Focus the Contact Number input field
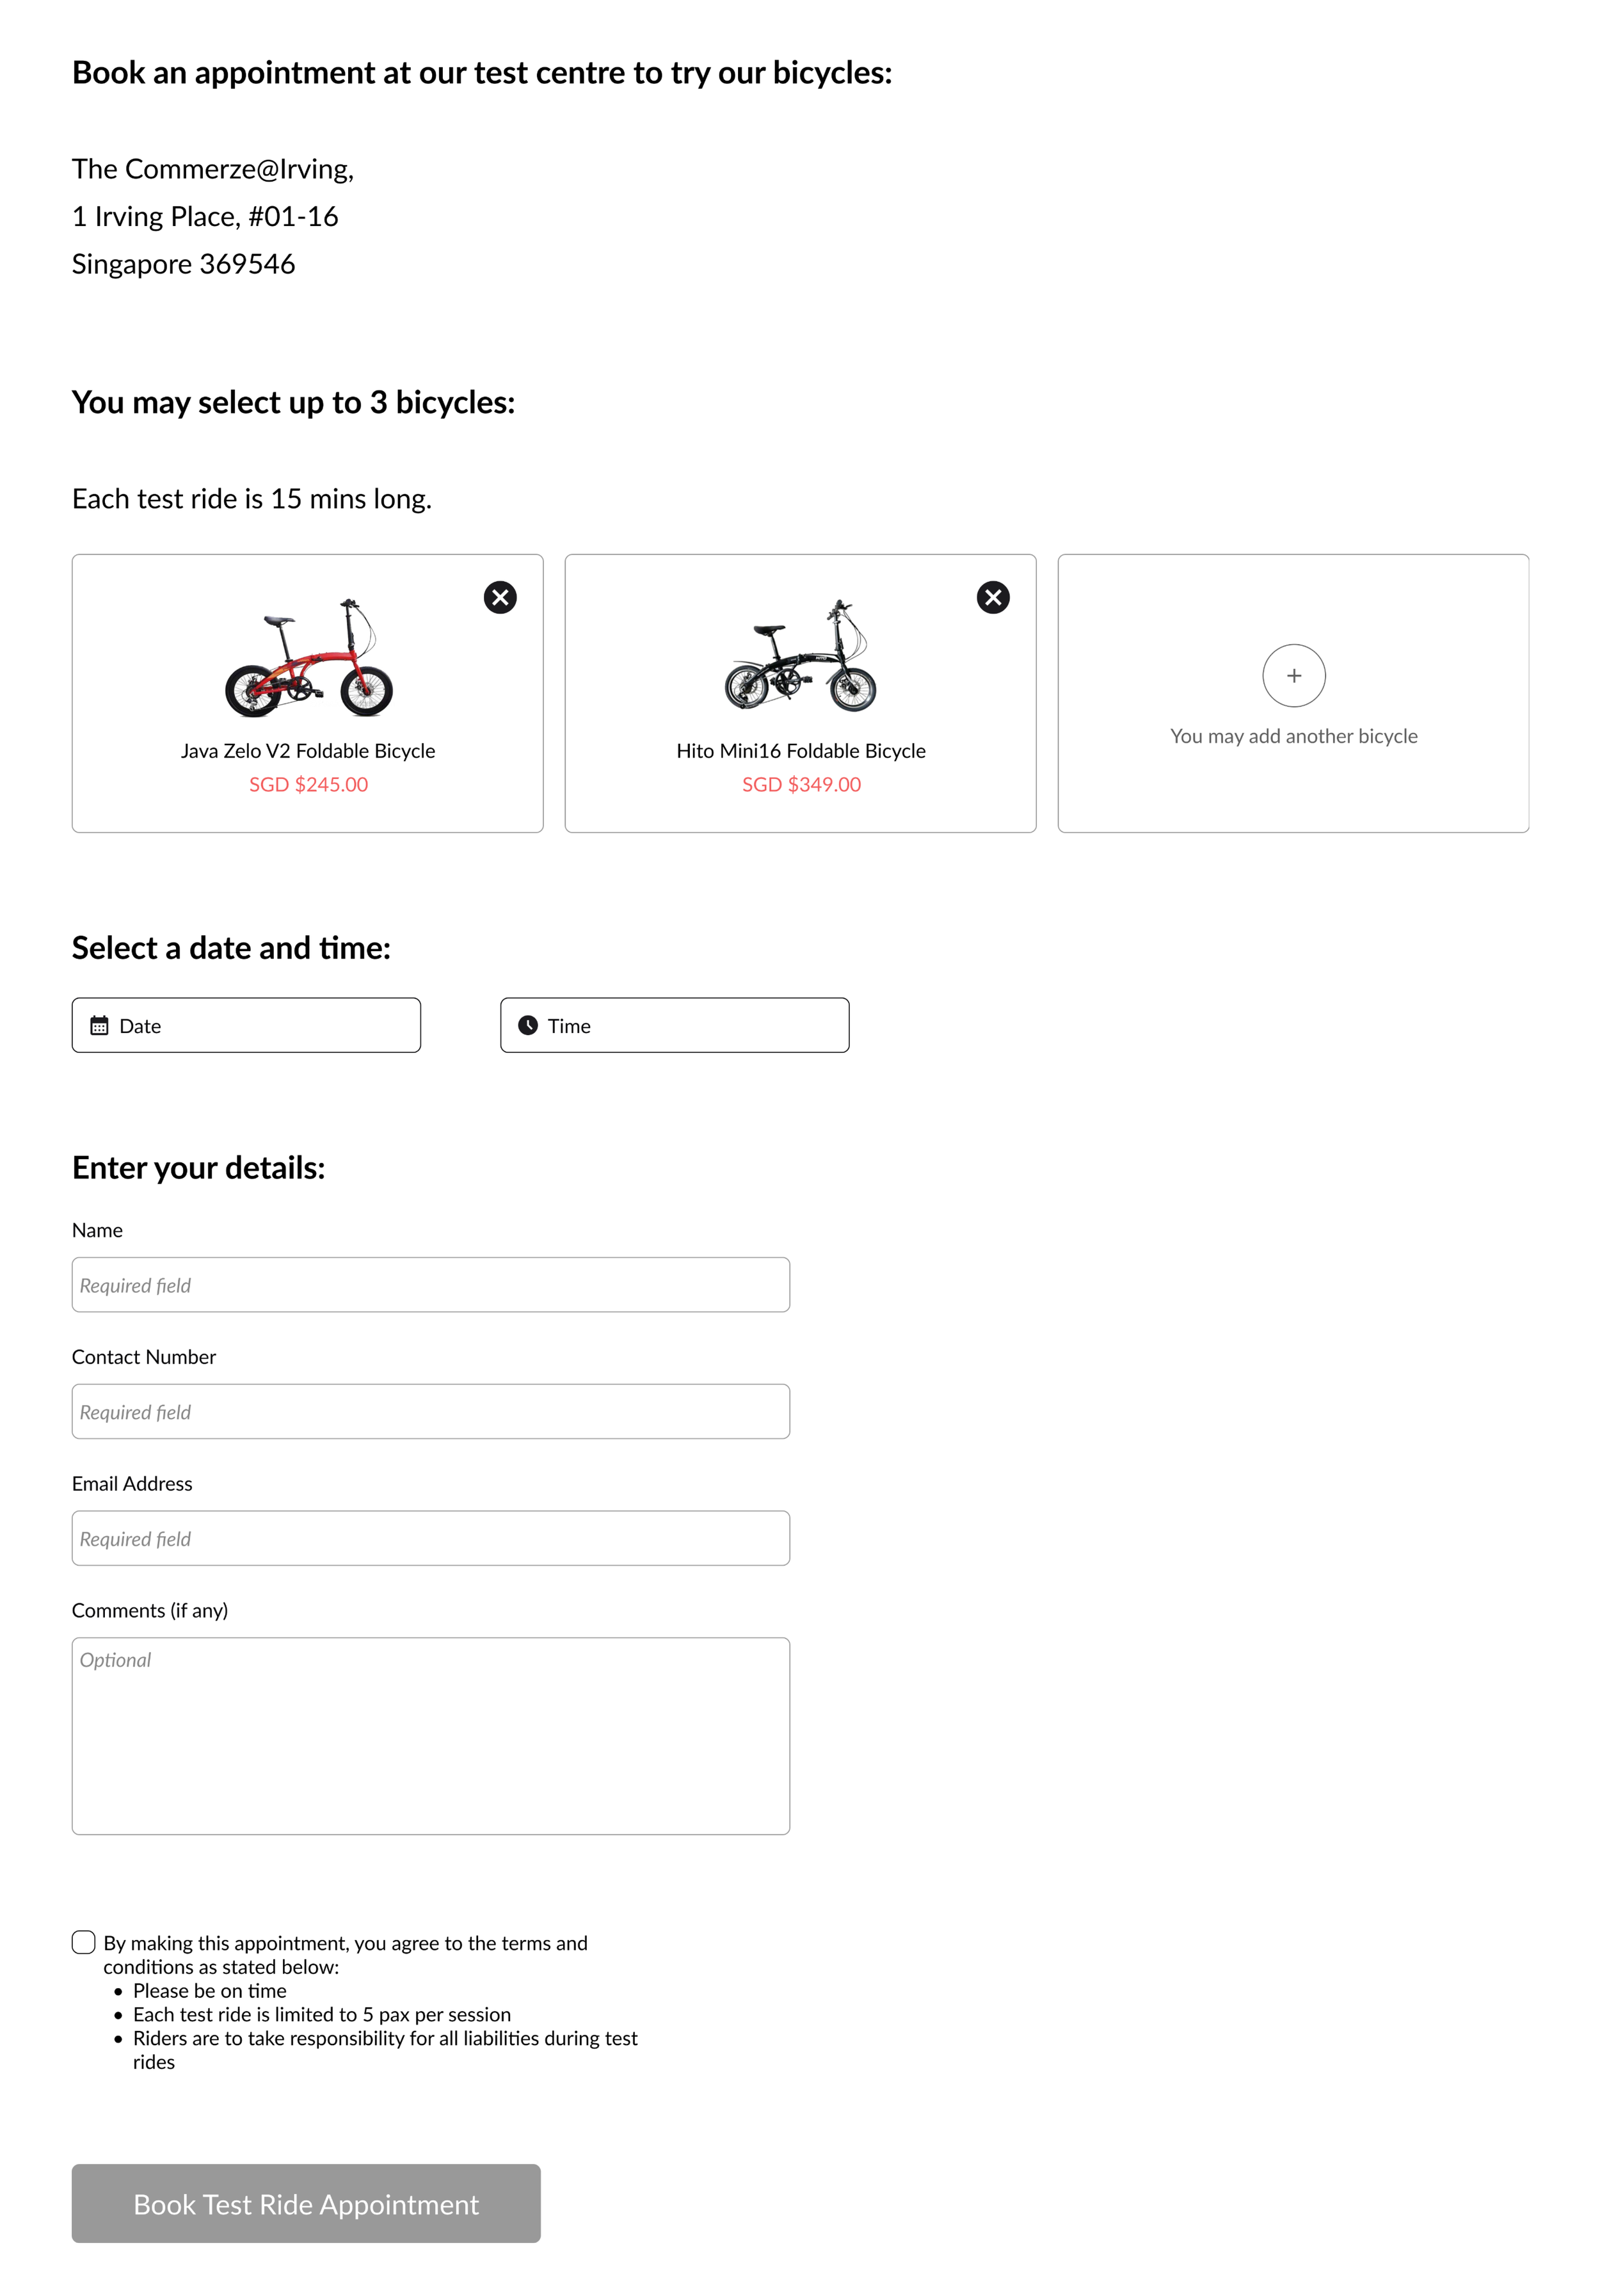The height and width of the screenshot is (2296, 1600). click(x=431, y=1411)
